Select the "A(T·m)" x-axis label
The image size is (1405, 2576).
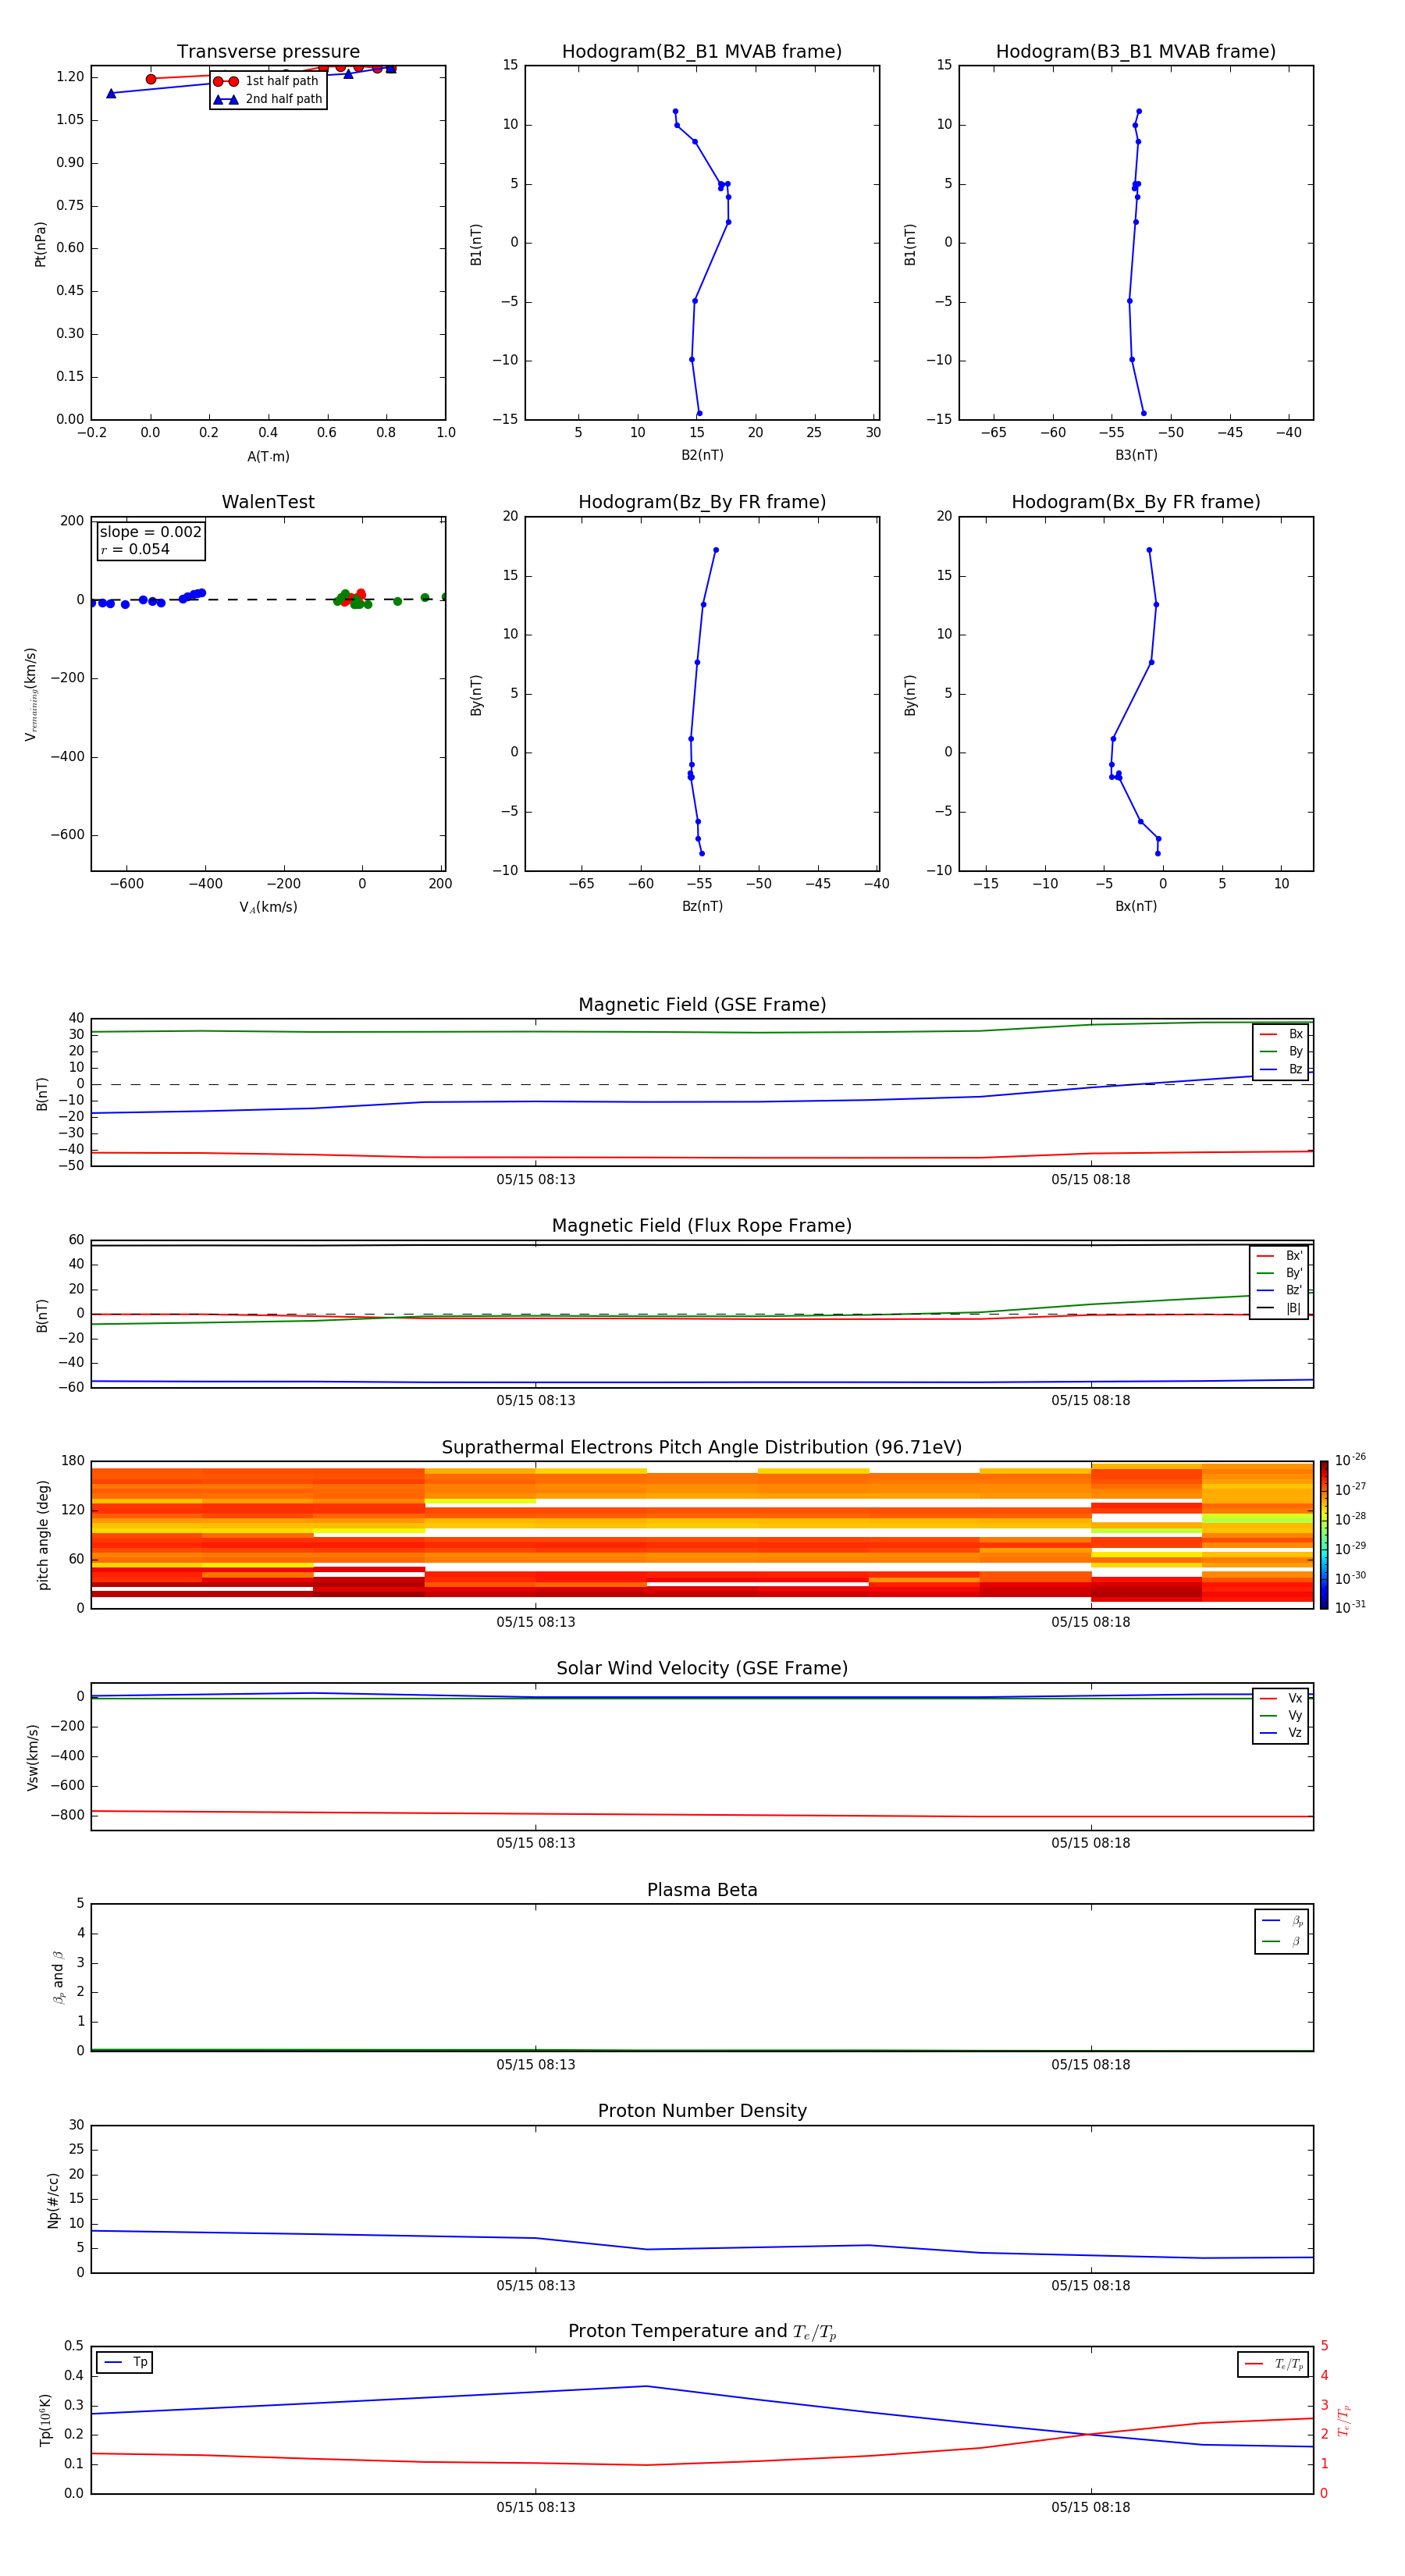click(268, 457)
